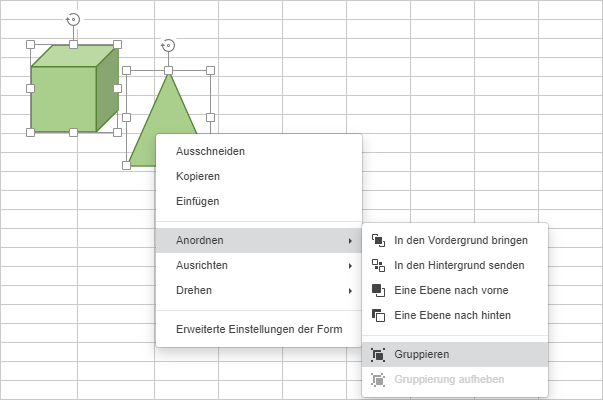The image size is (603, 400).
Task: Click the greyed 'Gruppierung aufheben' icon
Action: (x=378, y=380)
